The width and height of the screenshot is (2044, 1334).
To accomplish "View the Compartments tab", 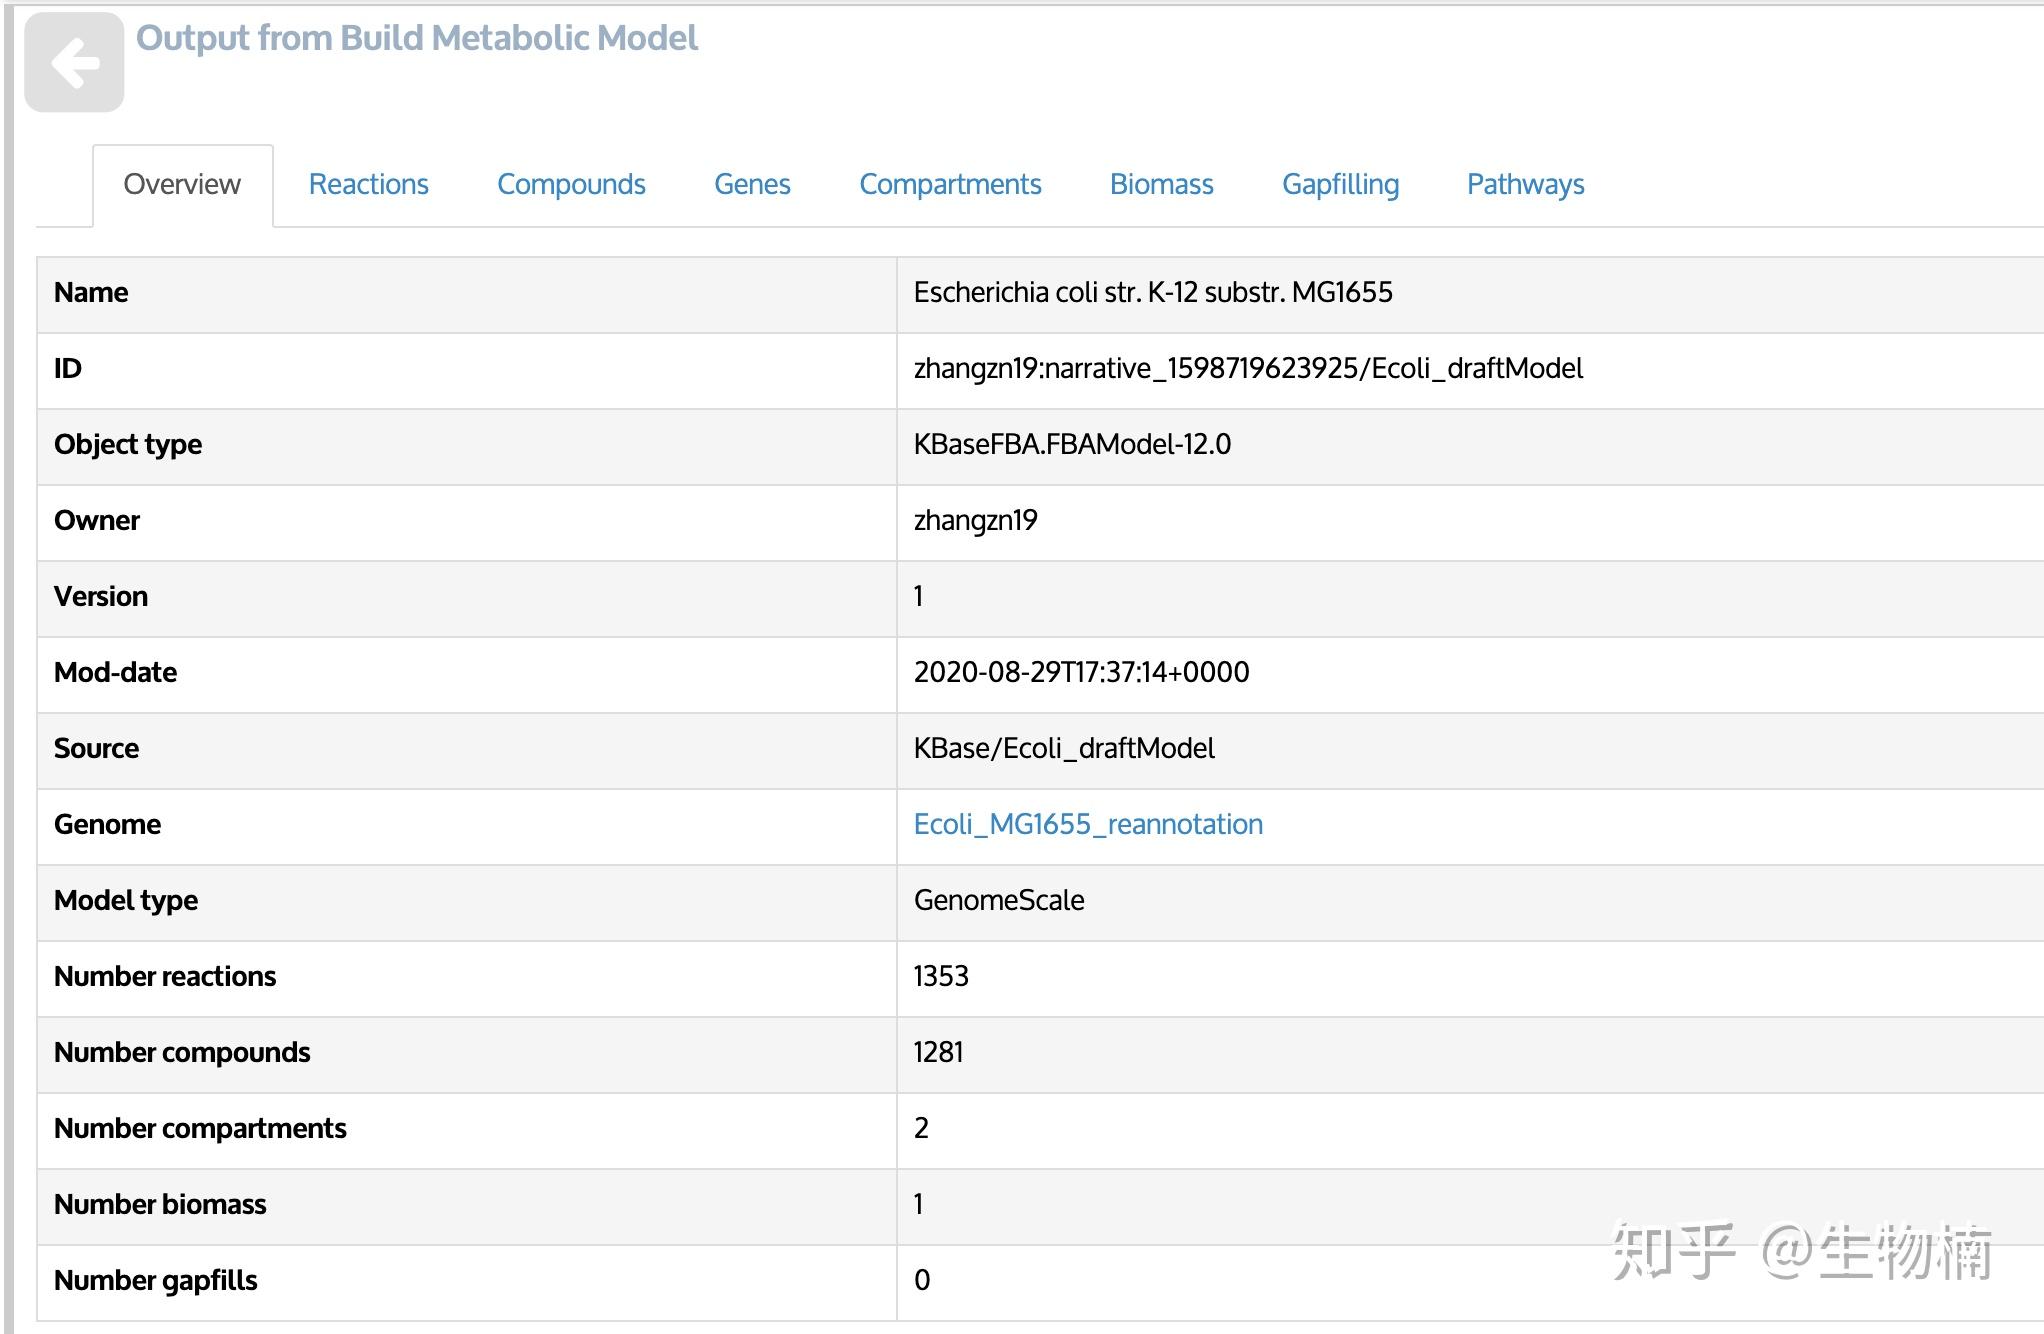I will (950, 185).
